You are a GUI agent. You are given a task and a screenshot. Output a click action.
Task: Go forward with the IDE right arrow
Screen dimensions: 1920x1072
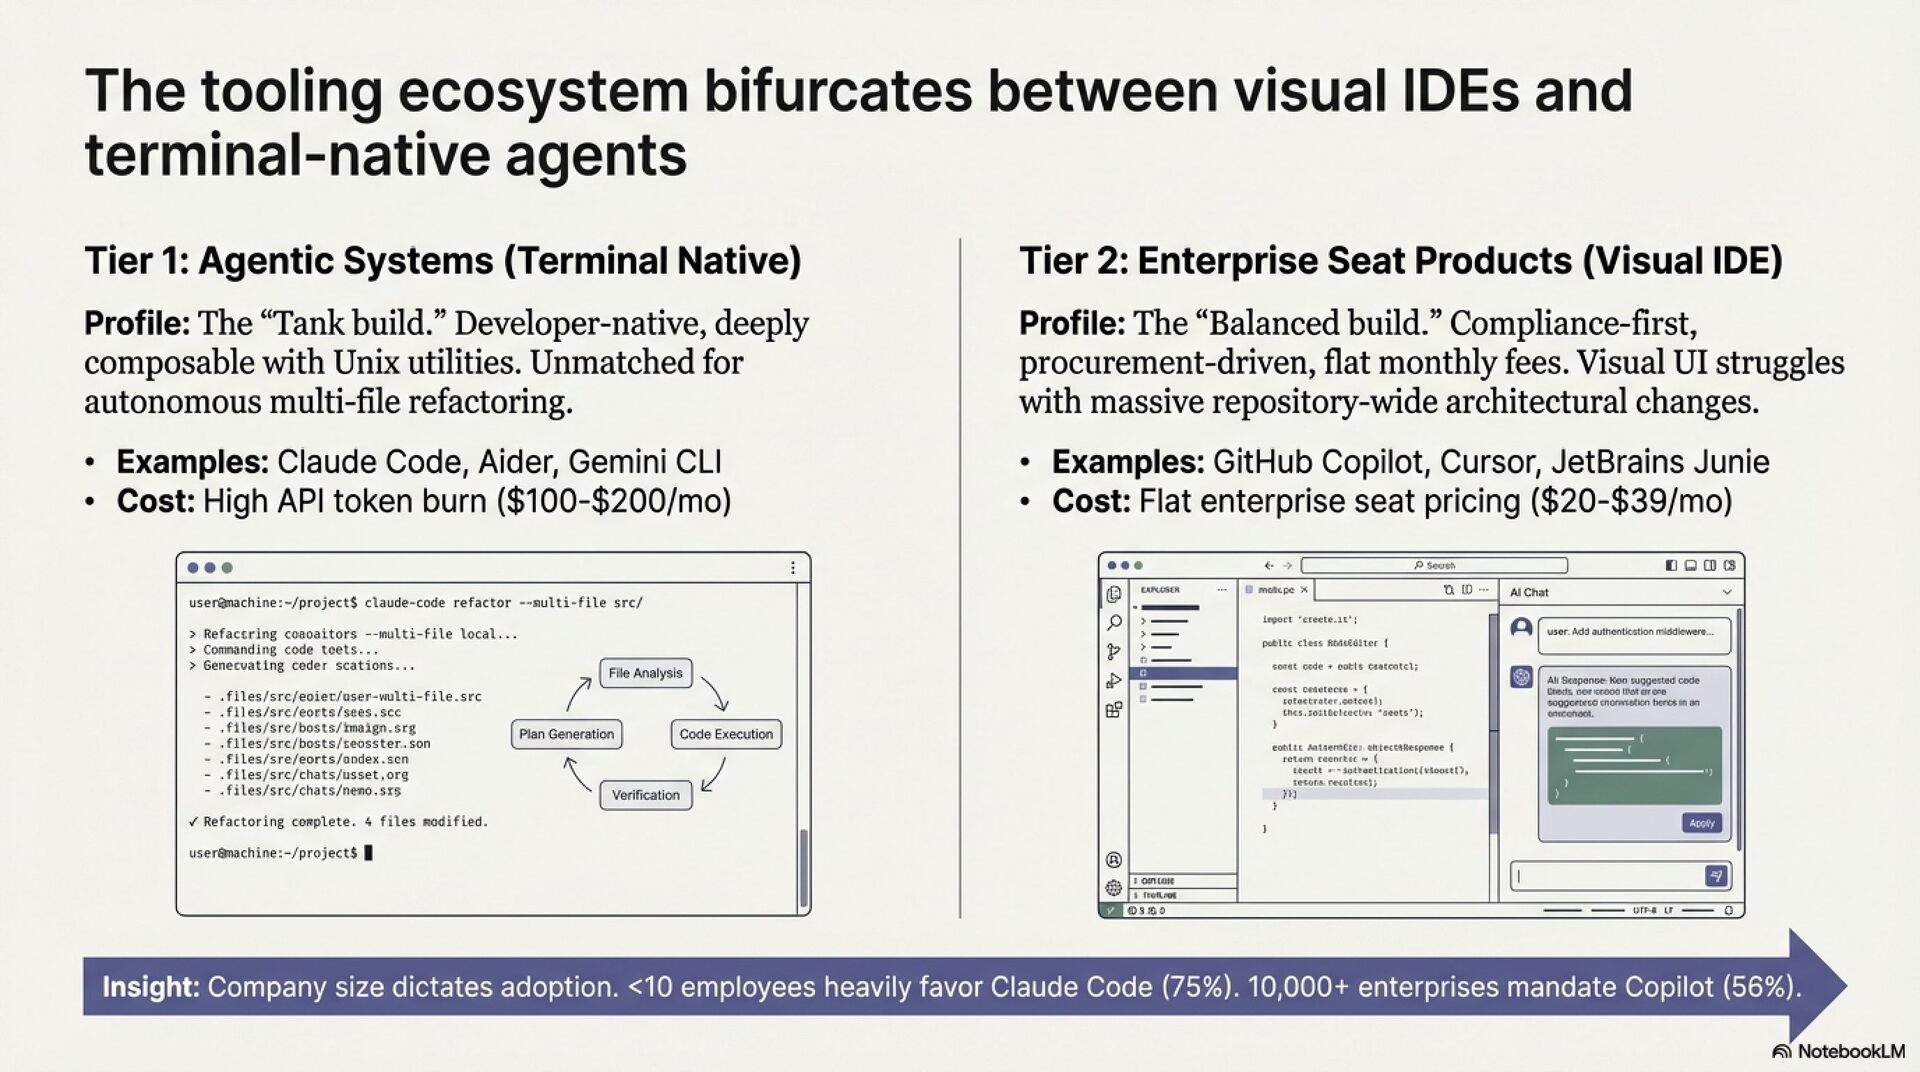click(x=1287, y=565)
